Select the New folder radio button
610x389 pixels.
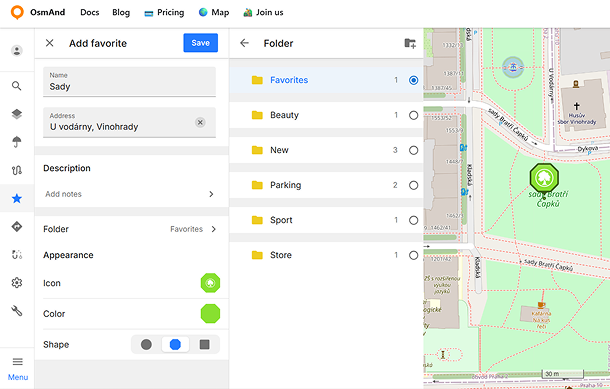tap(414, 150)
